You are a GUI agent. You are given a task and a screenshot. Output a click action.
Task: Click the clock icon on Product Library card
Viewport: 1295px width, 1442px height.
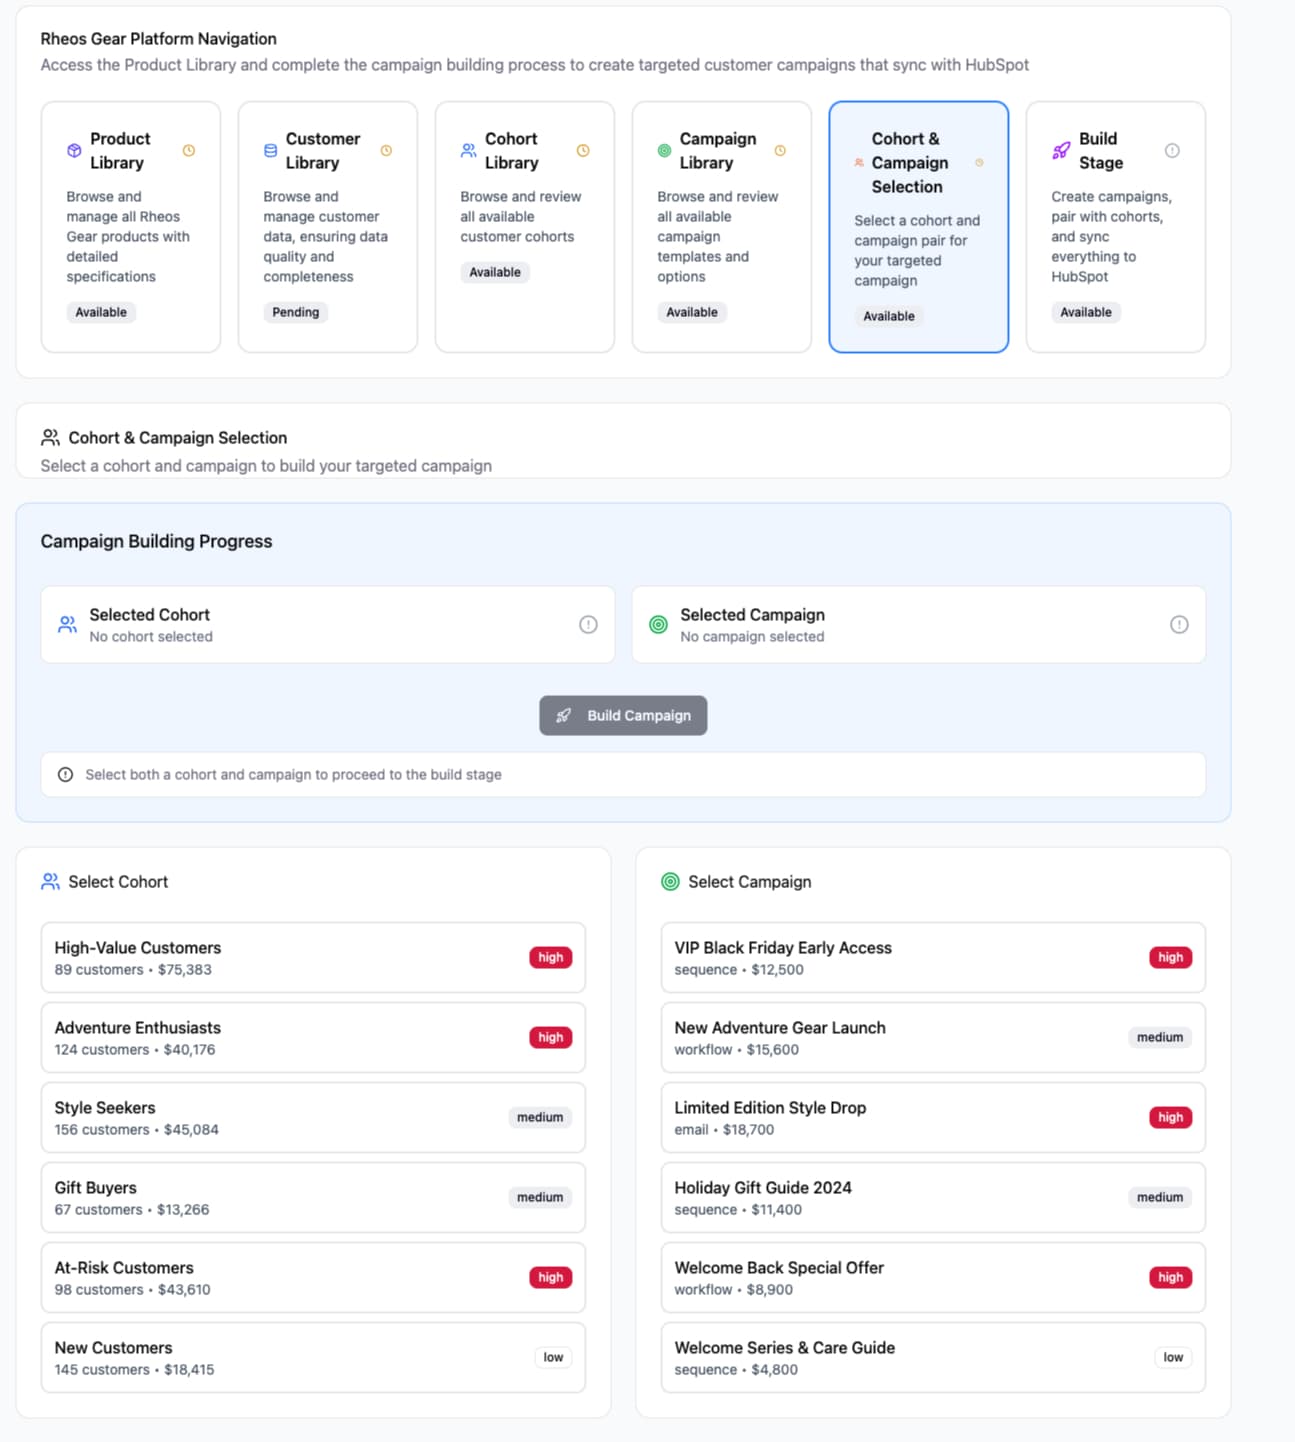[187, 150]
